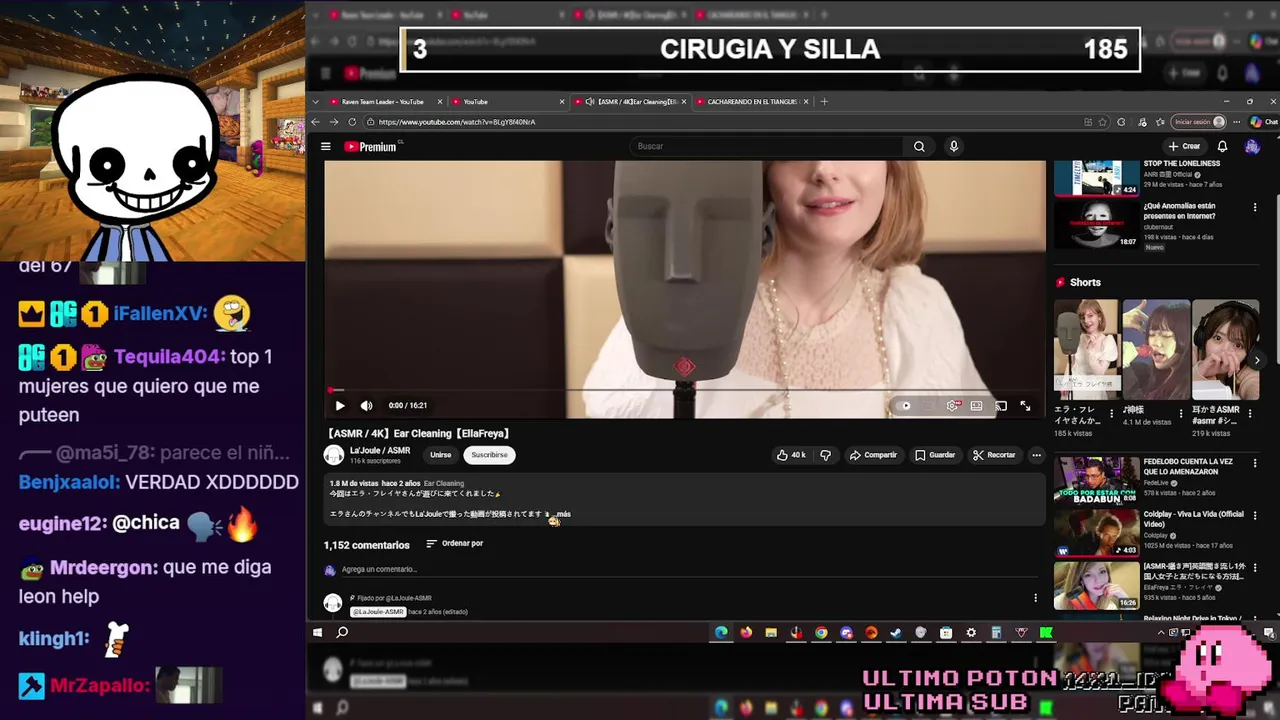Go forward in the browser
1280x720 pixels.
pos(334,122)
